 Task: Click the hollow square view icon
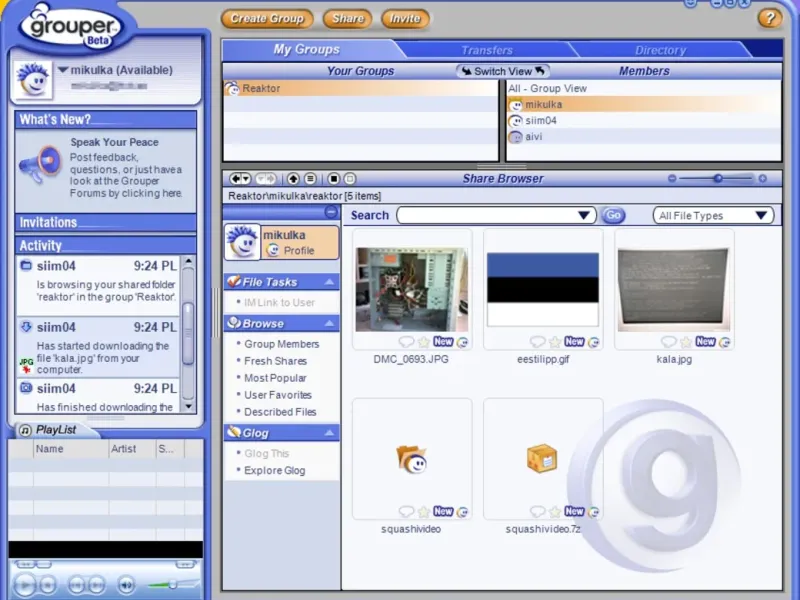350,179
